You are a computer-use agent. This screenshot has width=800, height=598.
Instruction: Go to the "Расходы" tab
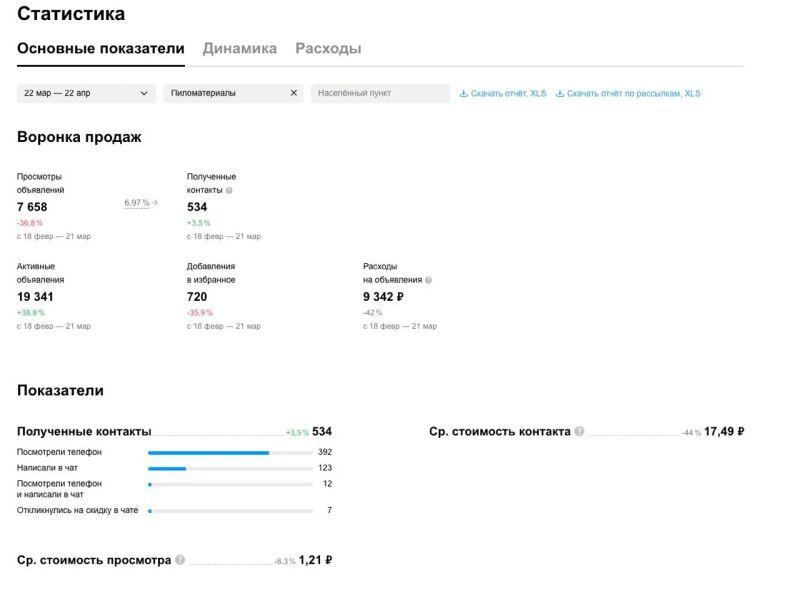pyautogui.click(x=328, y=48)
